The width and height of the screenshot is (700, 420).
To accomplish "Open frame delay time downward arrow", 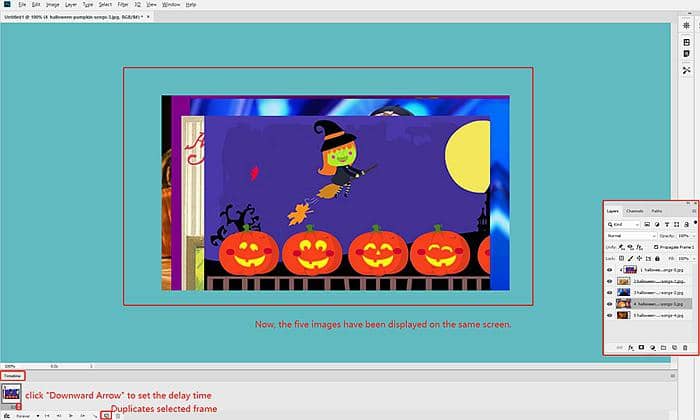I will tap(19, 407).
